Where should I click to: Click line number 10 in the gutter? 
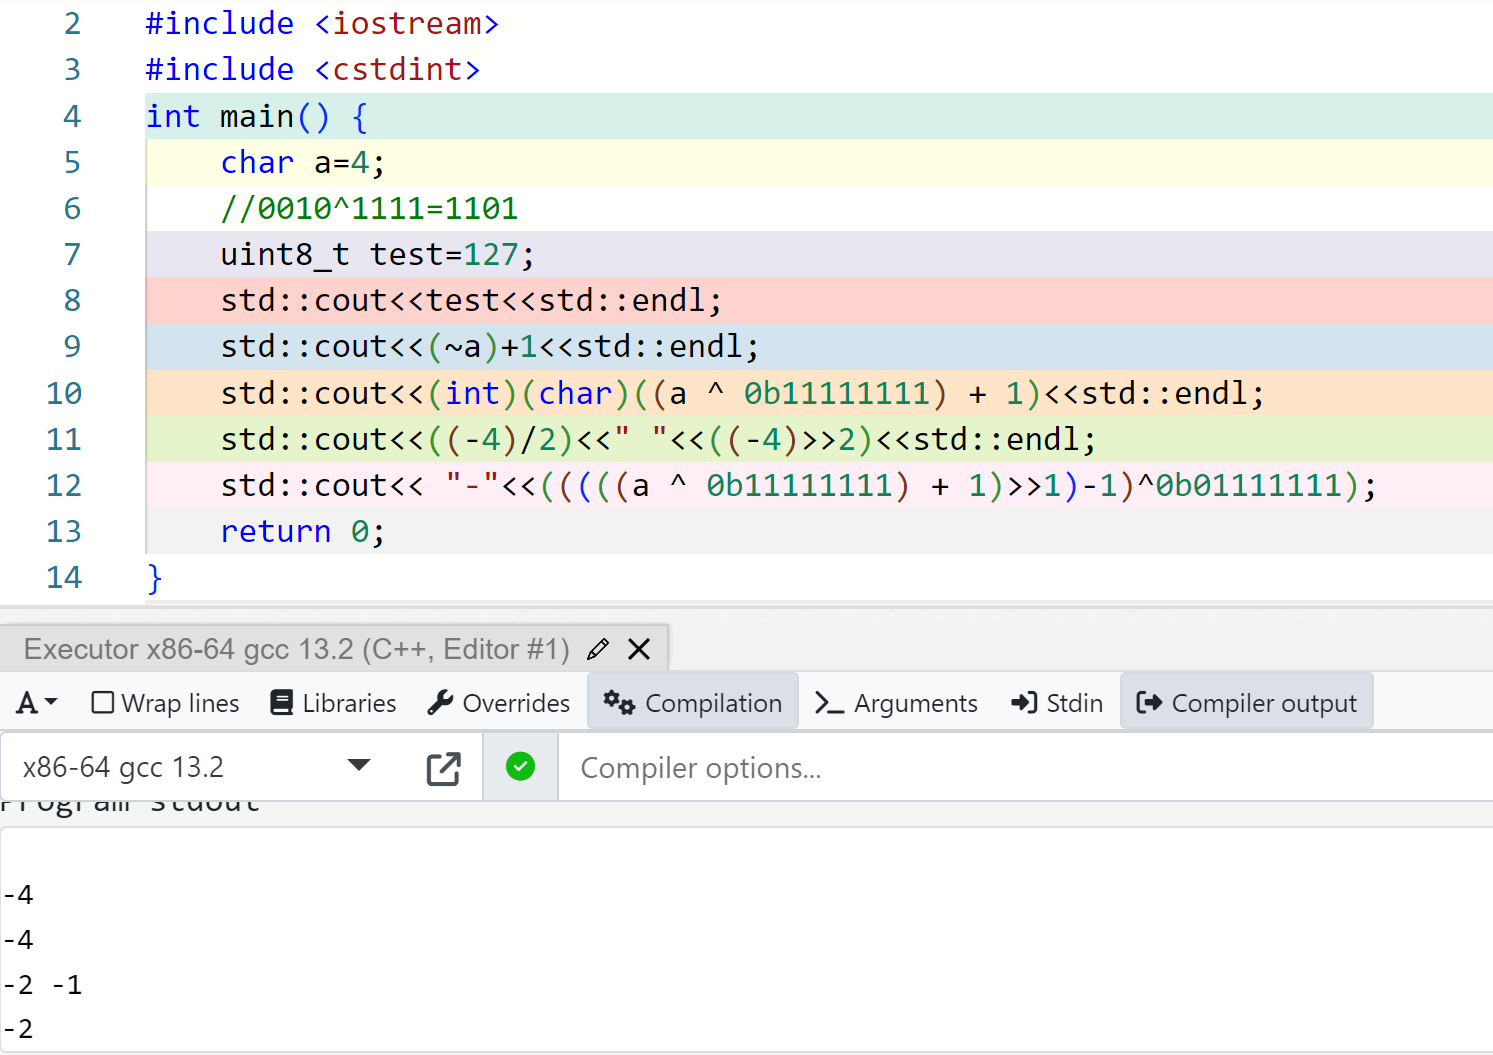point(64,393)
